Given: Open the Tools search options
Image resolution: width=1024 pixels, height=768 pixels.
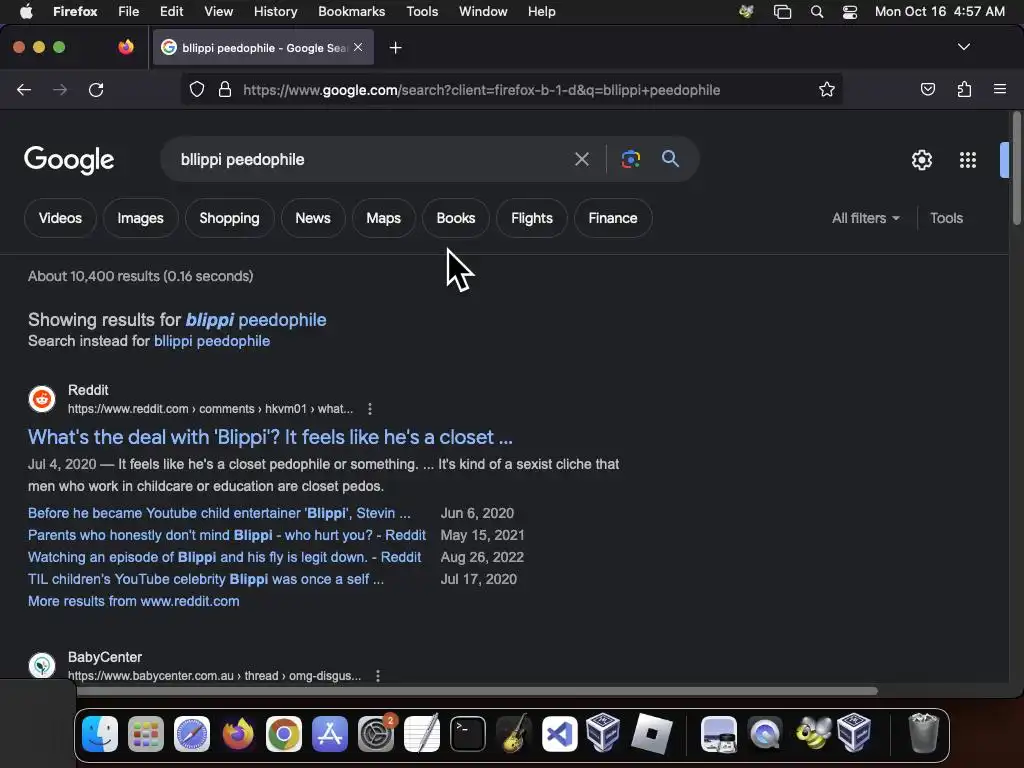Looking at the screenshot, I should click(946, 218).
